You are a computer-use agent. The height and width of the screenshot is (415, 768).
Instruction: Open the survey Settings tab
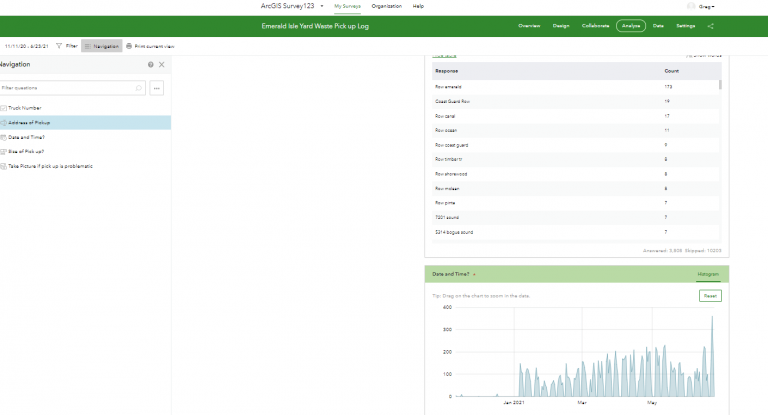[686, 26]
